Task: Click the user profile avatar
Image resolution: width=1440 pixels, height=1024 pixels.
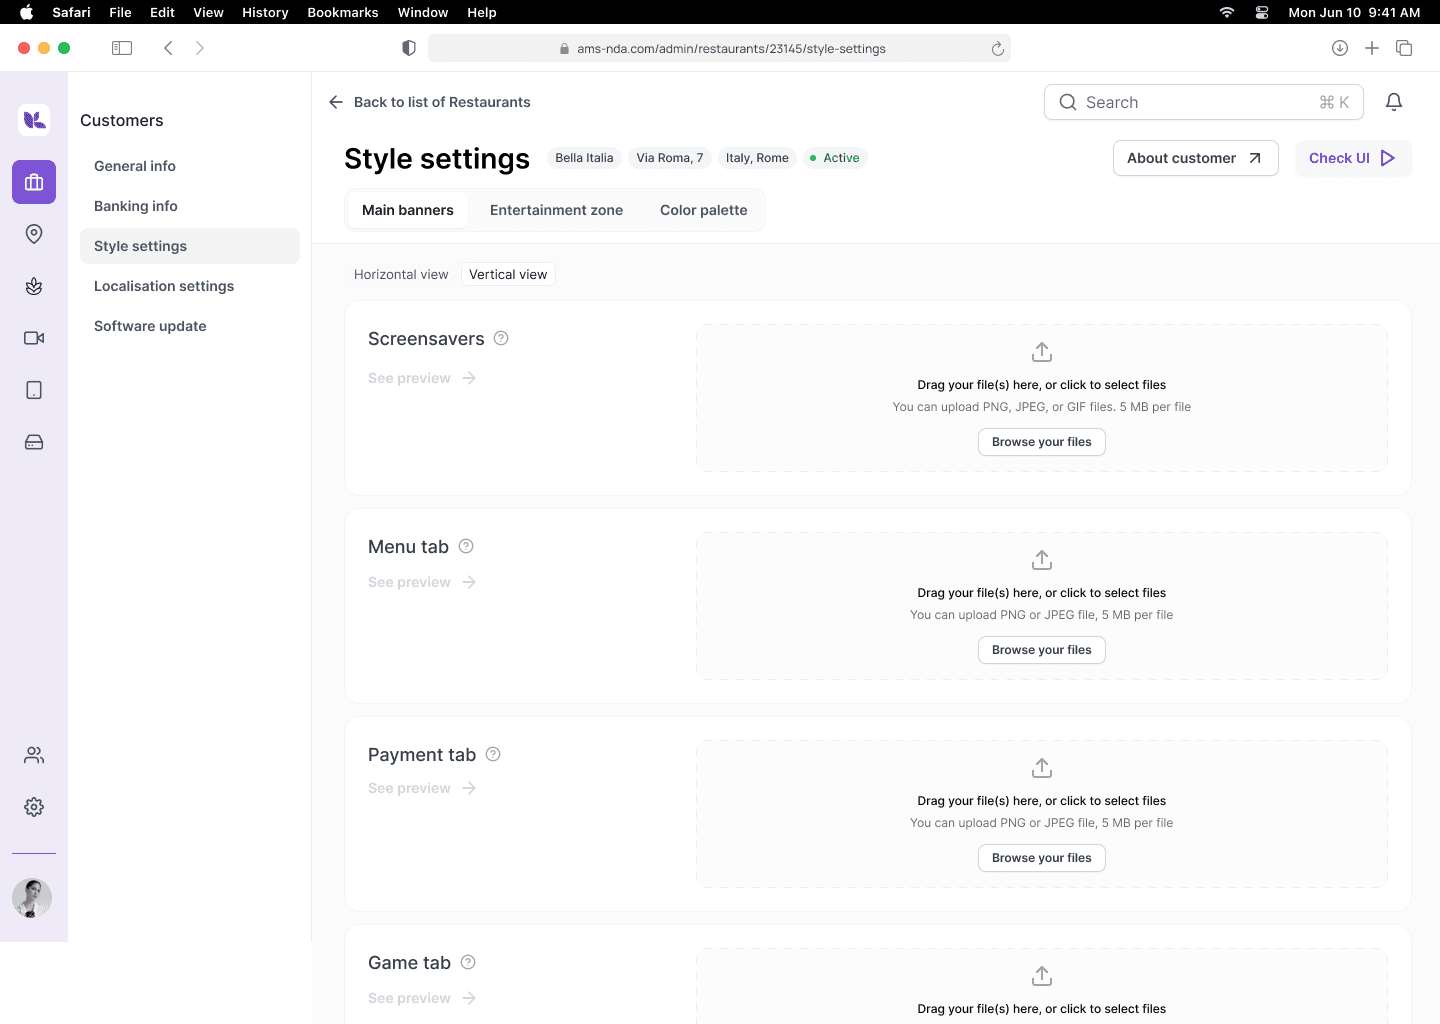Action: coord(32,898)
